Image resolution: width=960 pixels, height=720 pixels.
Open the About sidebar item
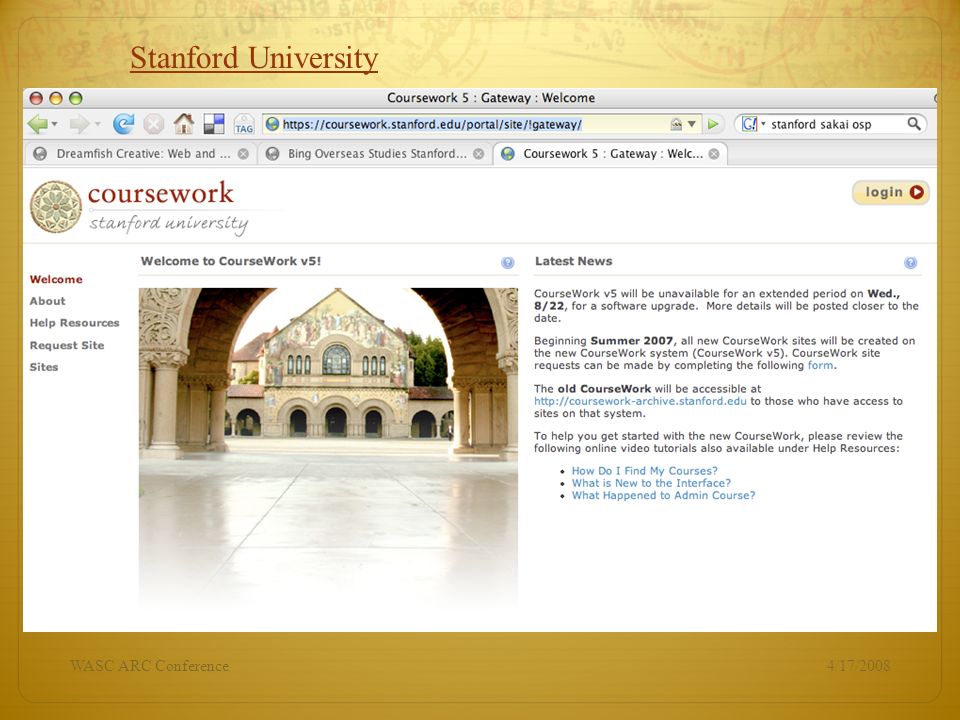pos(47,301)
